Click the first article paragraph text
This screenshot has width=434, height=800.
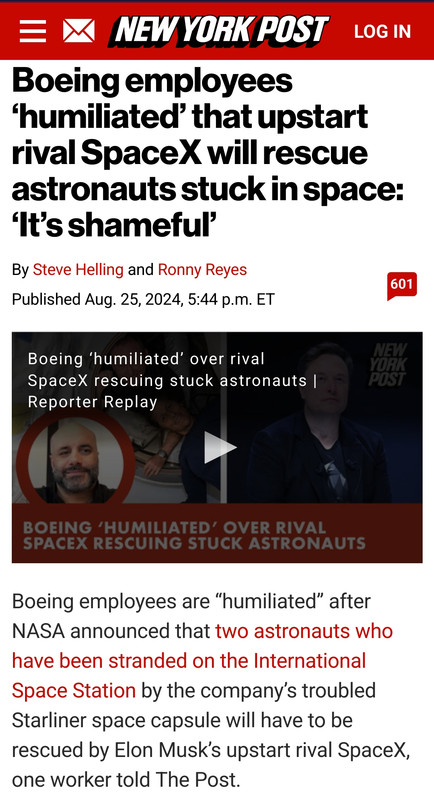(x=210, y=690)
